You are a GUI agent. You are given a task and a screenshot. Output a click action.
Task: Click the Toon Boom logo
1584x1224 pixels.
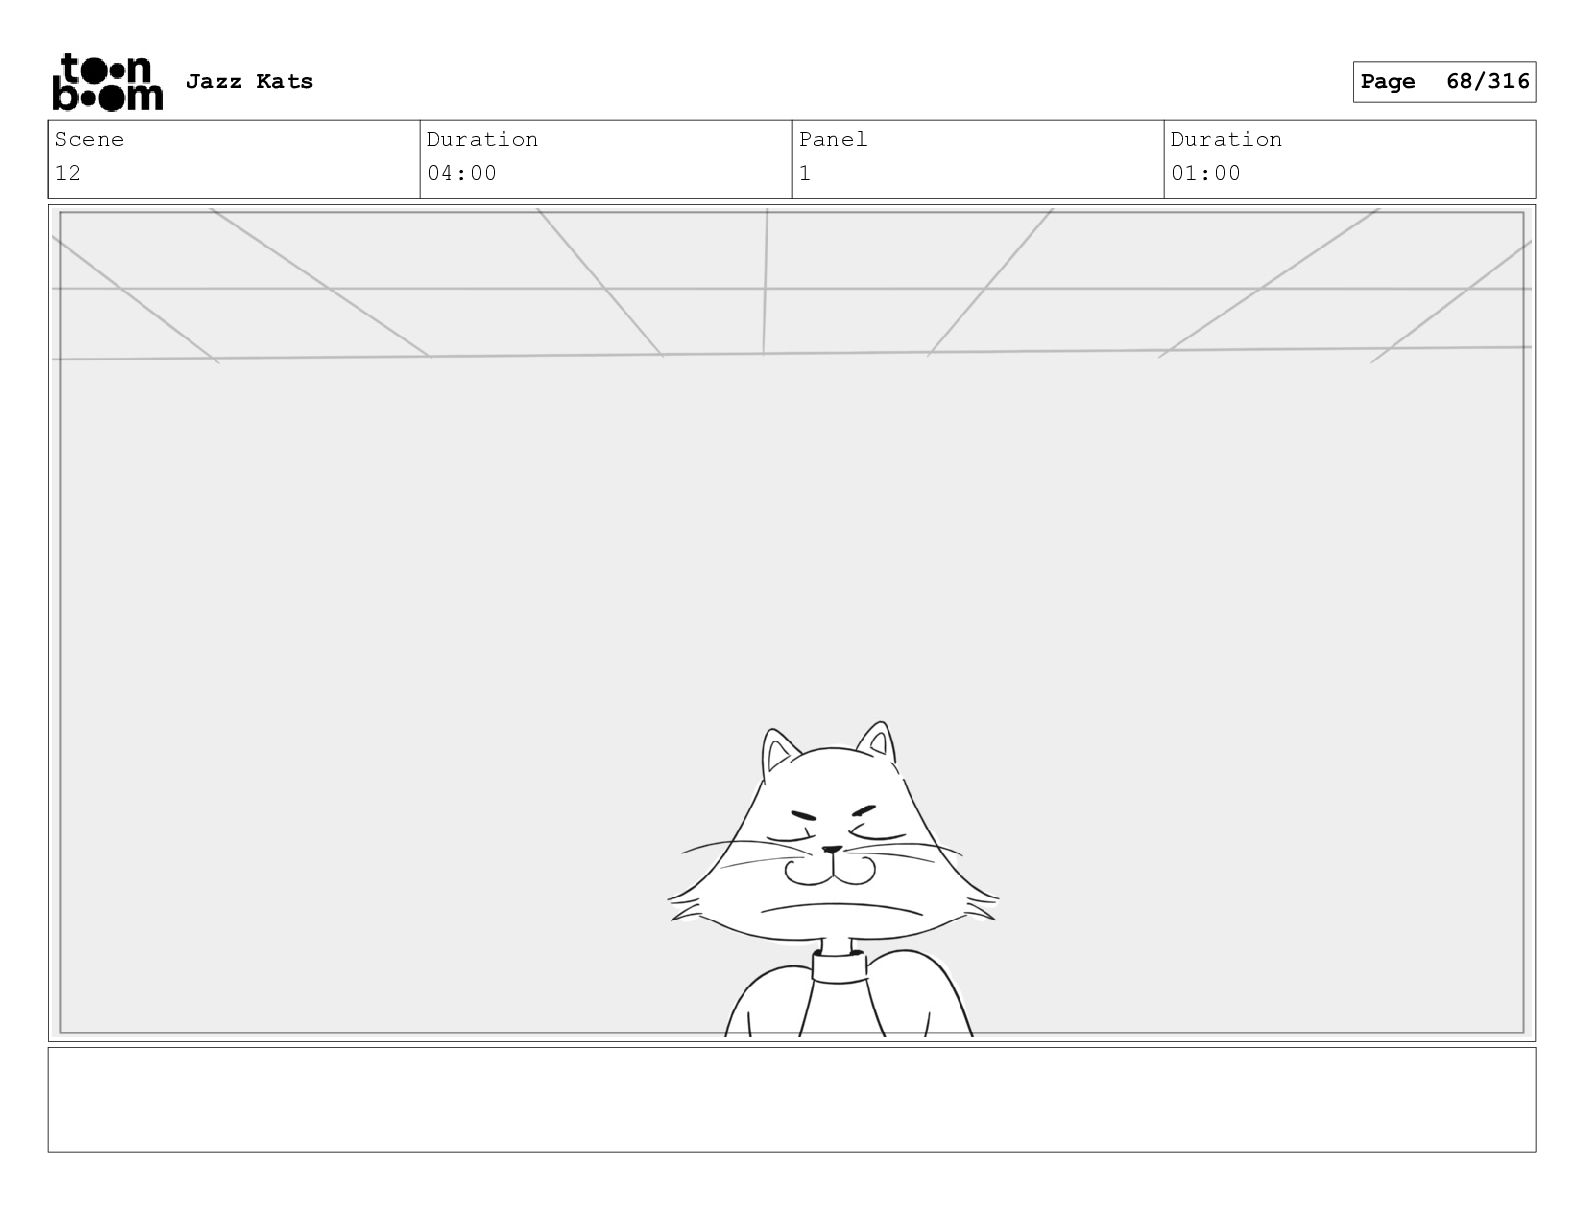(107, 82)
